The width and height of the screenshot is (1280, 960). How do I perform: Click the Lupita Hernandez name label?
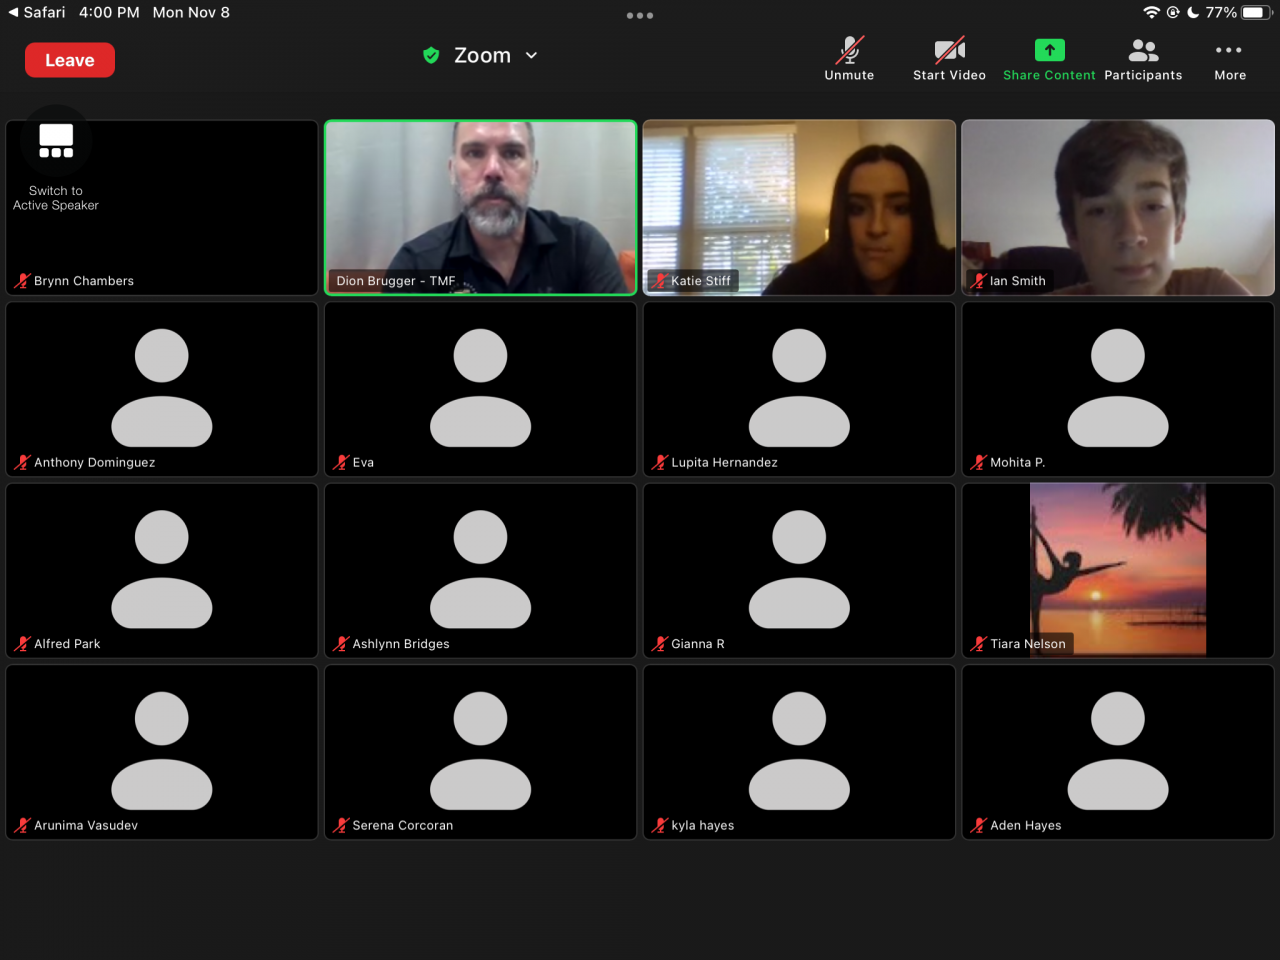(x=724, y=463)
